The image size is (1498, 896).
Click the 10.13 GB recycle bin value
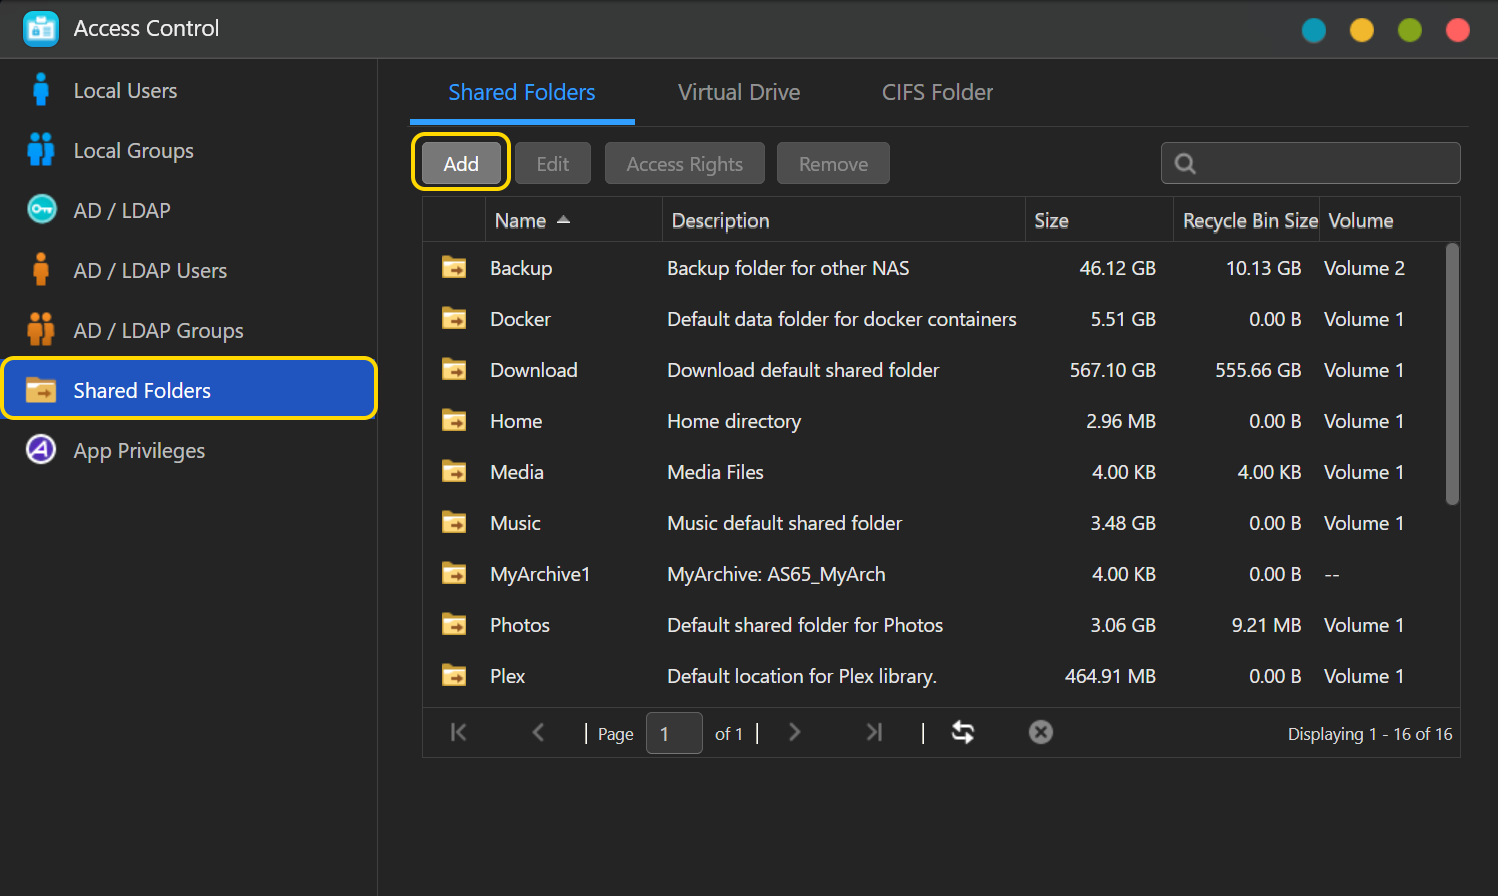point(1264,268)
